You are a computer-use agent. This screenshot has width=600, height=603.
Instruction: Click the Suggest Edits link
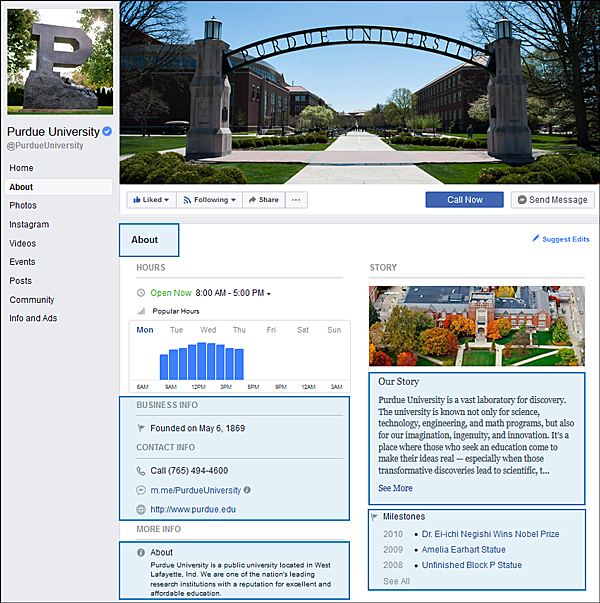click(565, 239)
